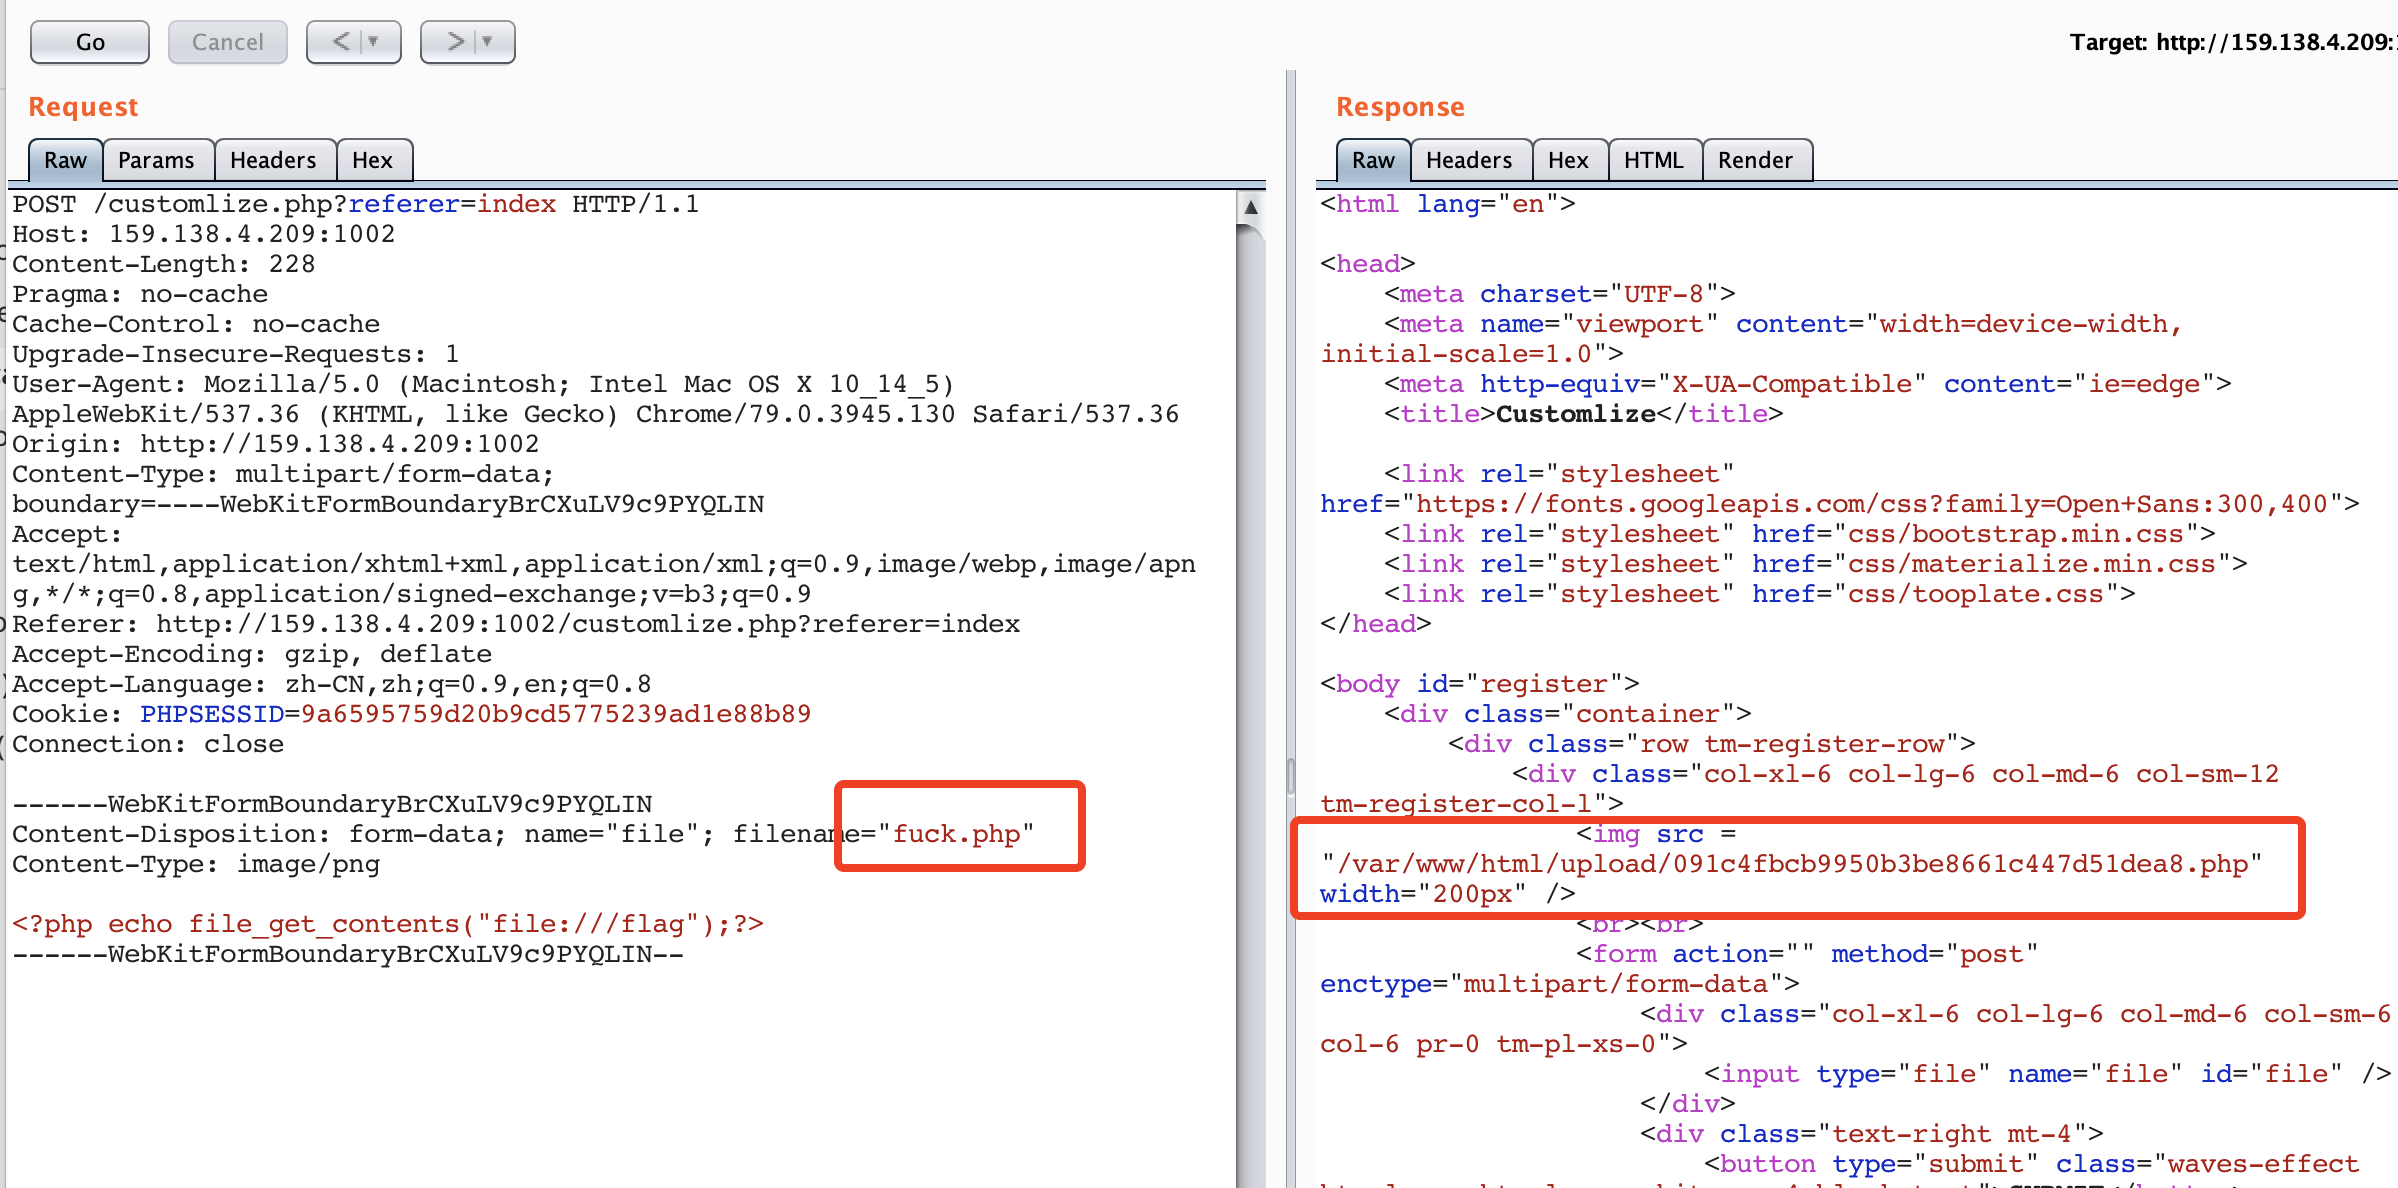Screen dimensions: 2398x1188
Task: Click the Pragma: no-cache header
Action: (x=139, y=294)
